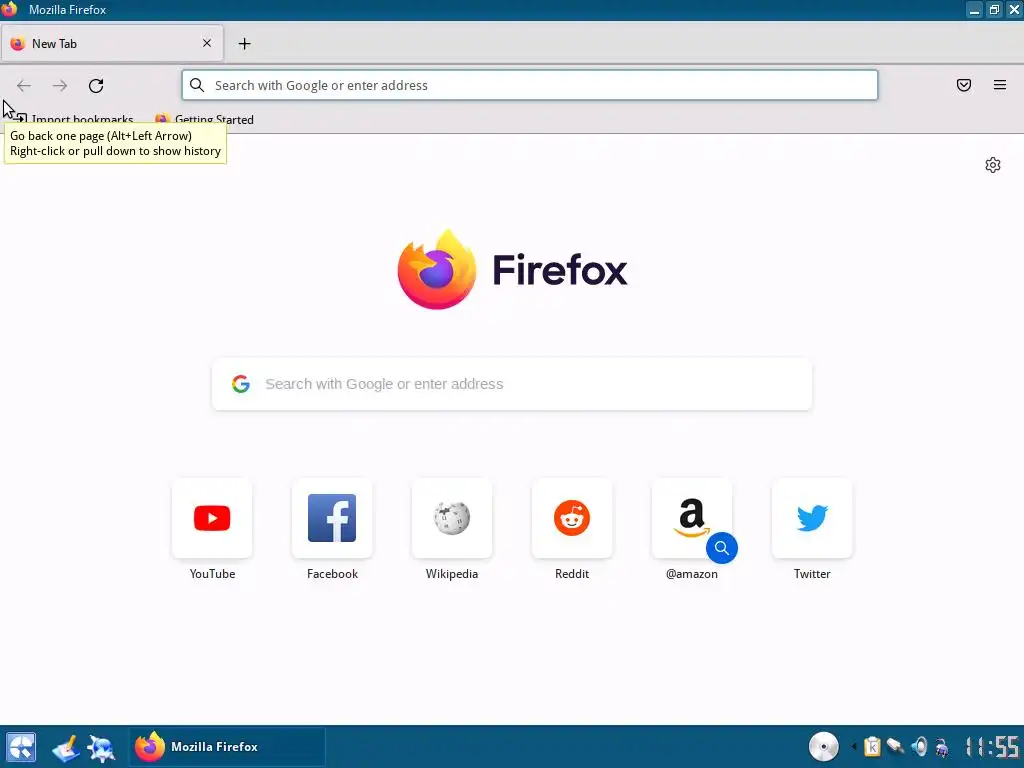The image size is (1024, 768).
Task: Open new tab personalization gear
Action: point(993,165)
